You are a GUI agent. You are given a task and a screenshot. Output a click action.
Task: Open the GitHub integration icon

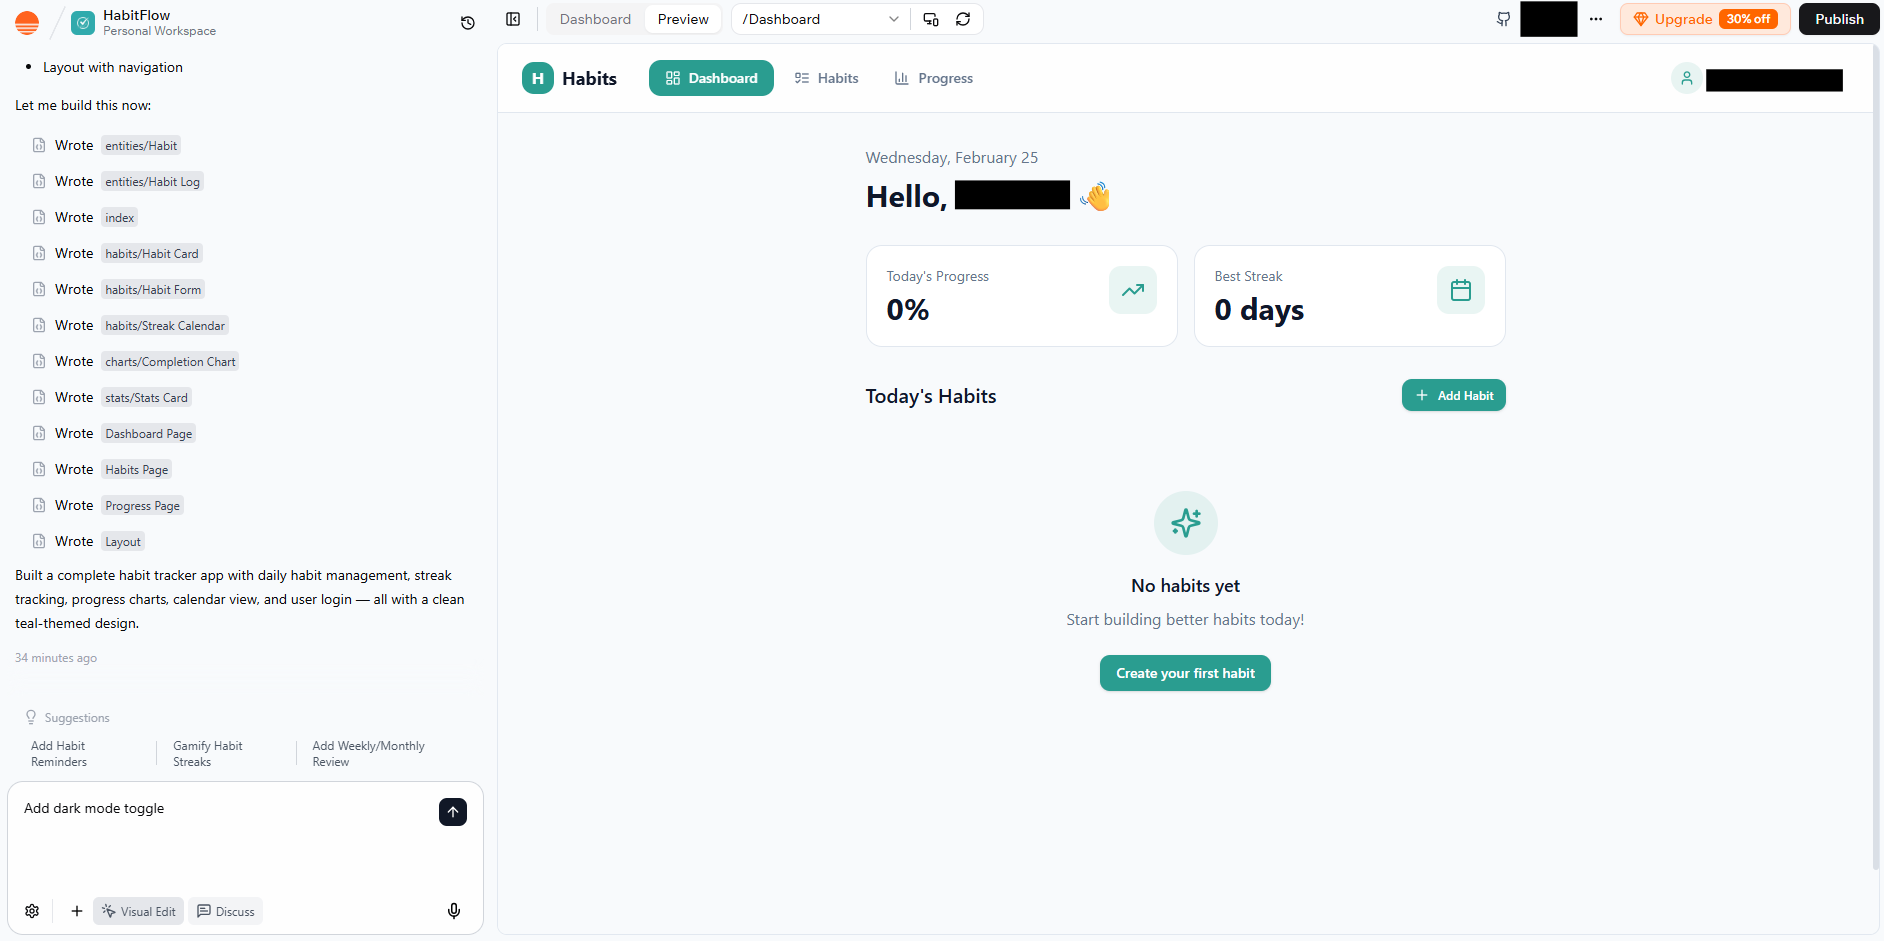coord(1503,19)
